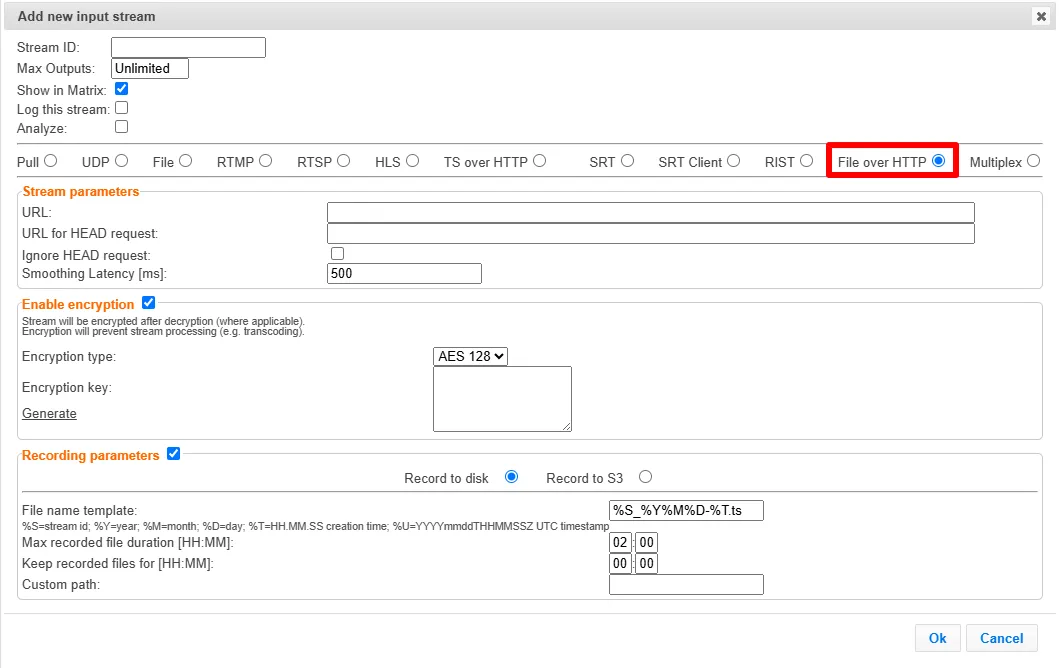This screenshot has height=668, width=1059.
Task: Choose the File radio button
Action: (x=186, y=161)
